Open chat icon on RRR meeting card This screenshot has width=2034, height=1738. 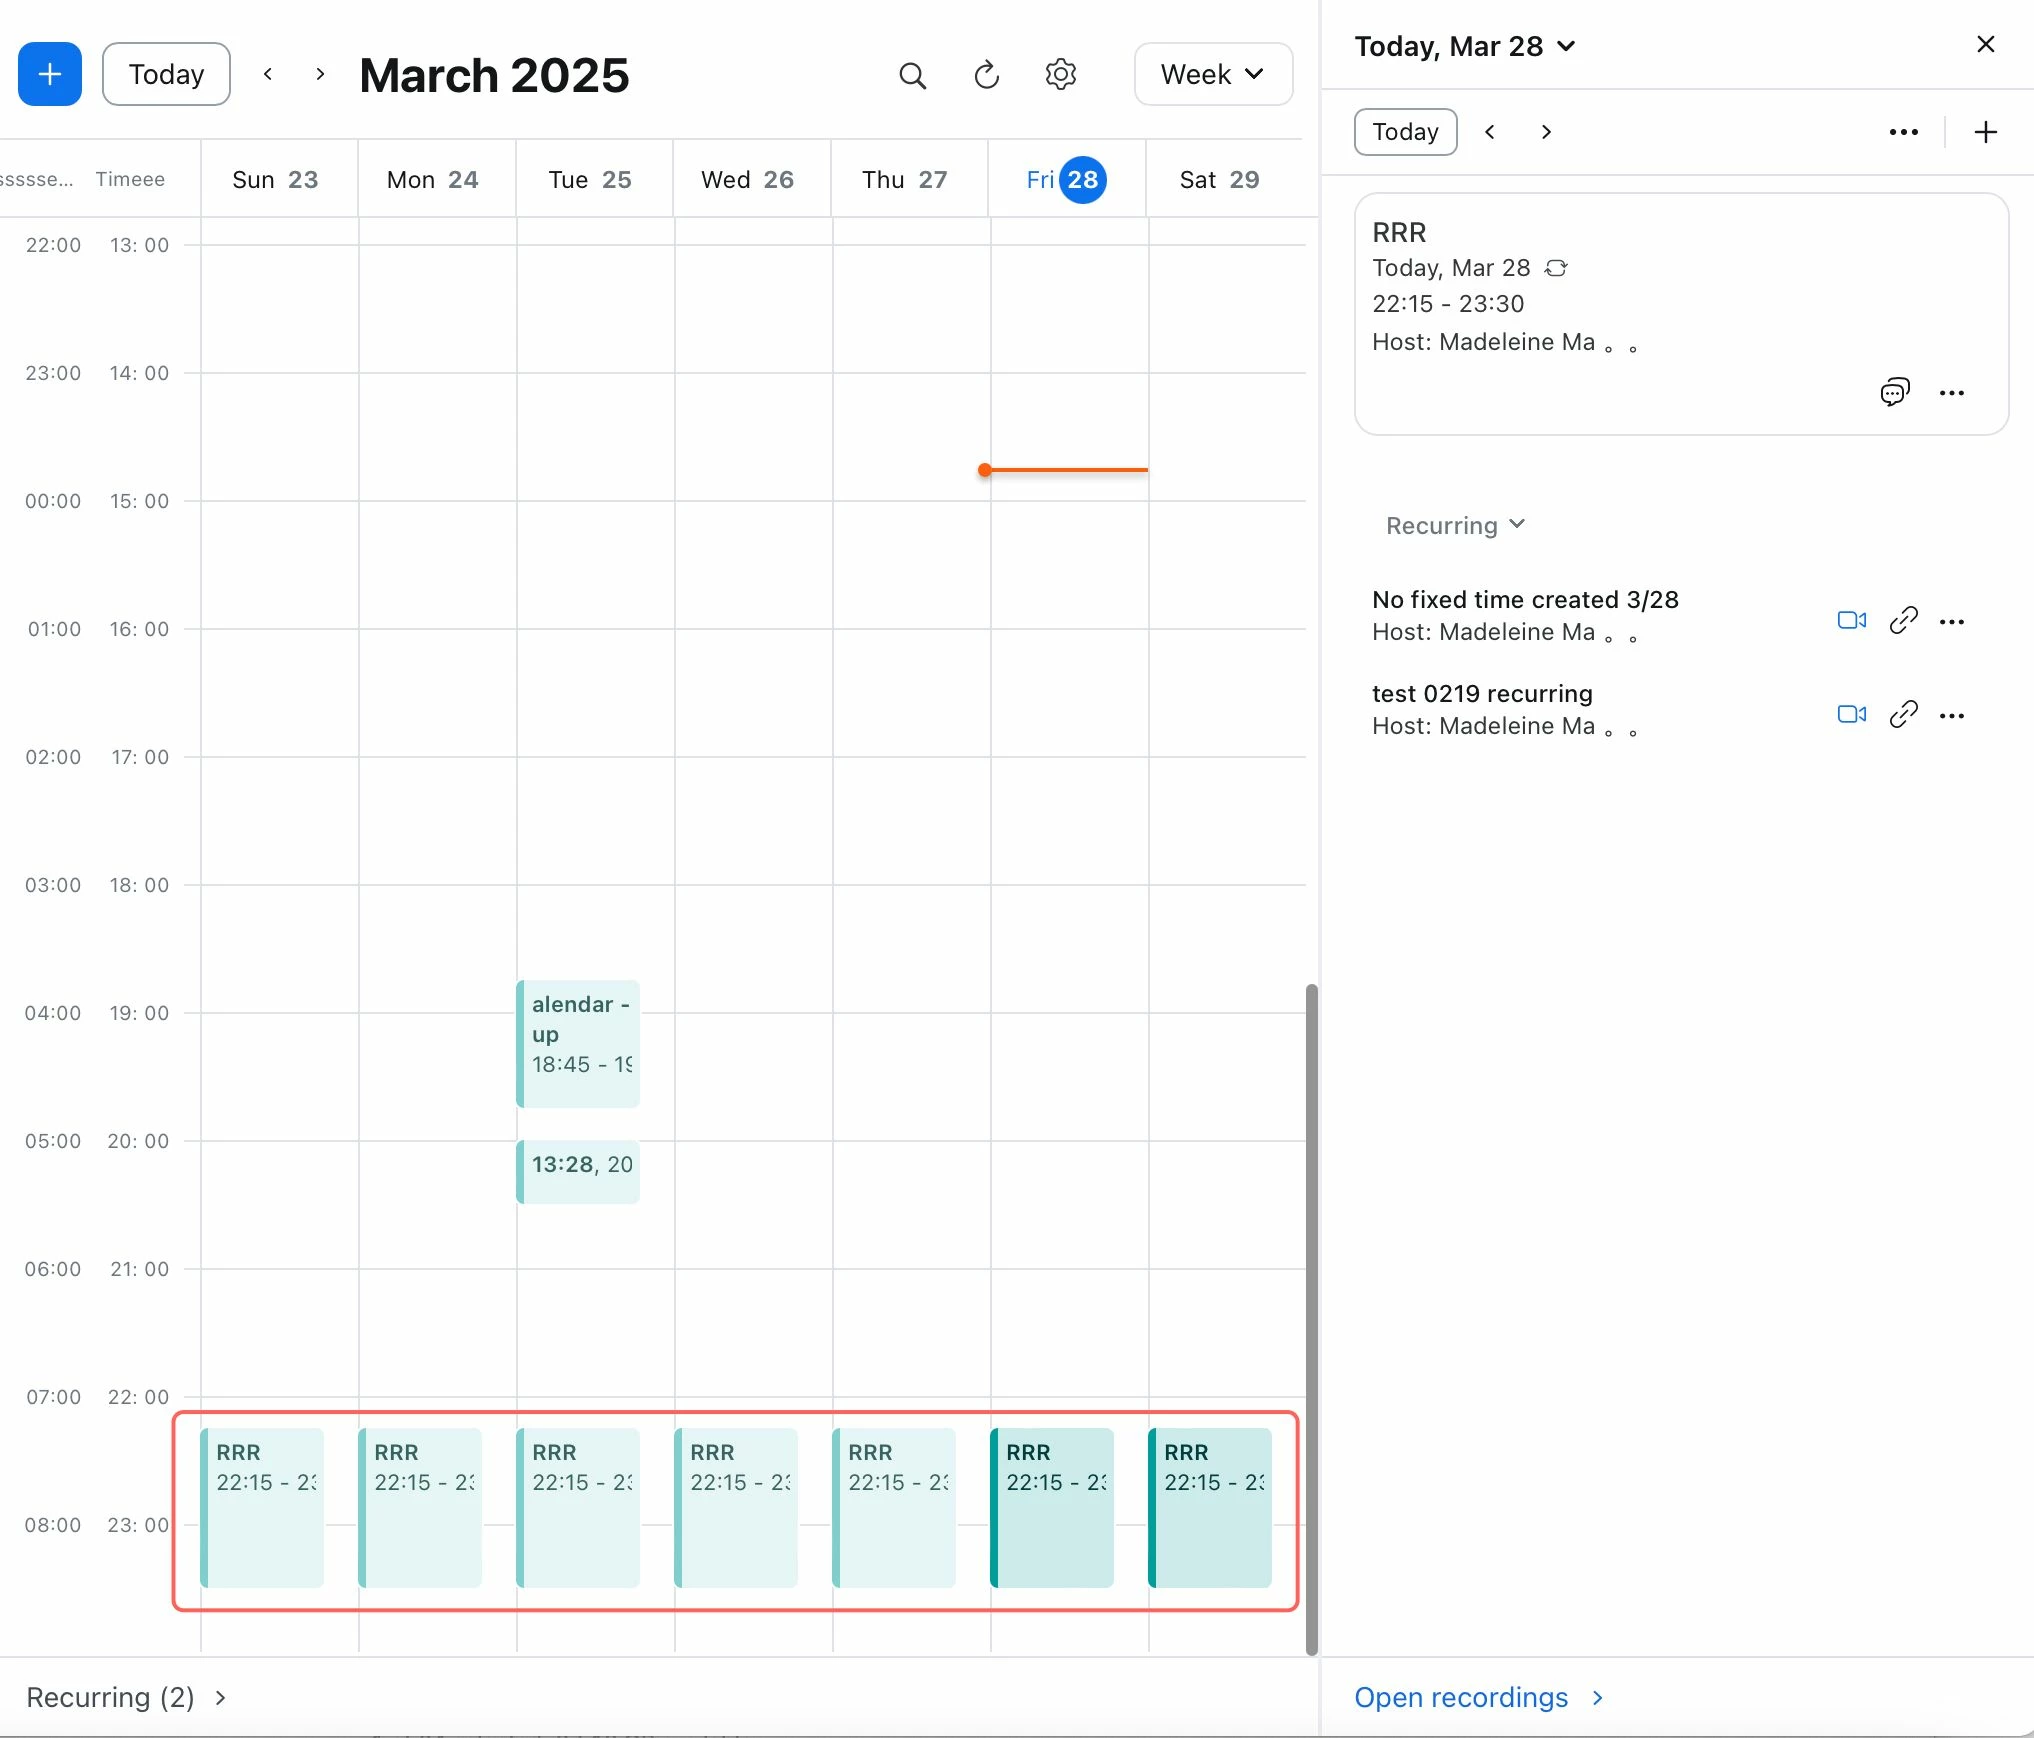tap(1894, 392)
